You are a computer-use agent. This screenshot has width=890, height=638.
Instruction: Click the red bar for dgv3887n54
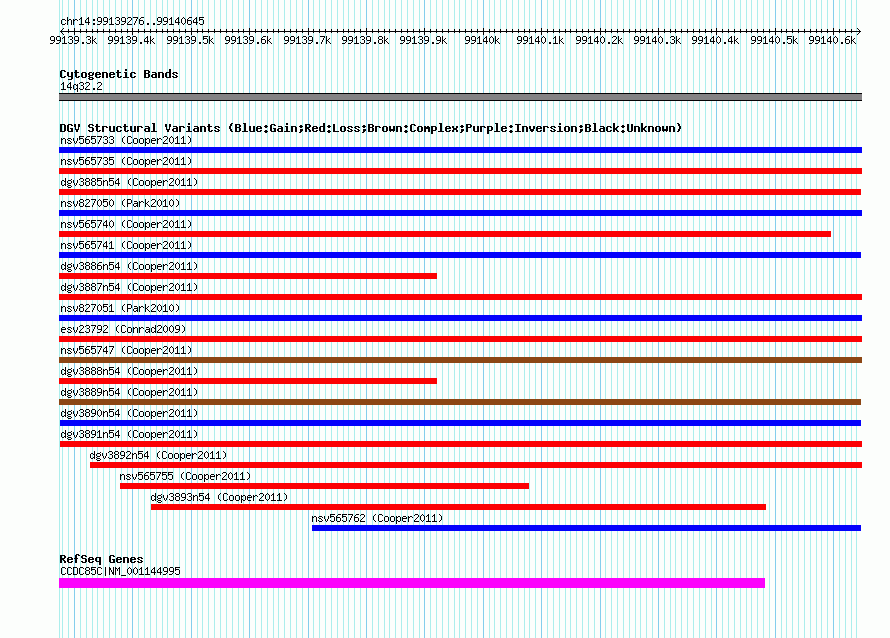tap(460, 297)
